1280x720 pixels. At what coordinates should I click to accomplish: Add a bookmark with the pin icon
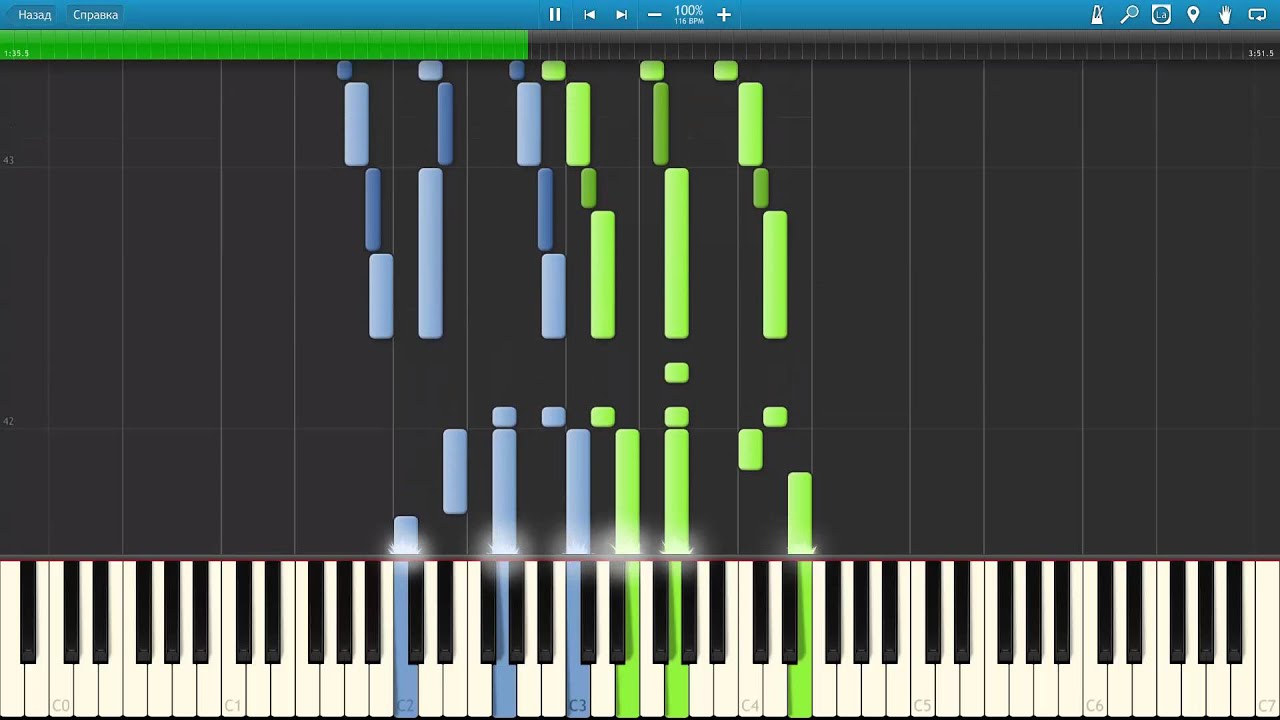(1193, 15)
